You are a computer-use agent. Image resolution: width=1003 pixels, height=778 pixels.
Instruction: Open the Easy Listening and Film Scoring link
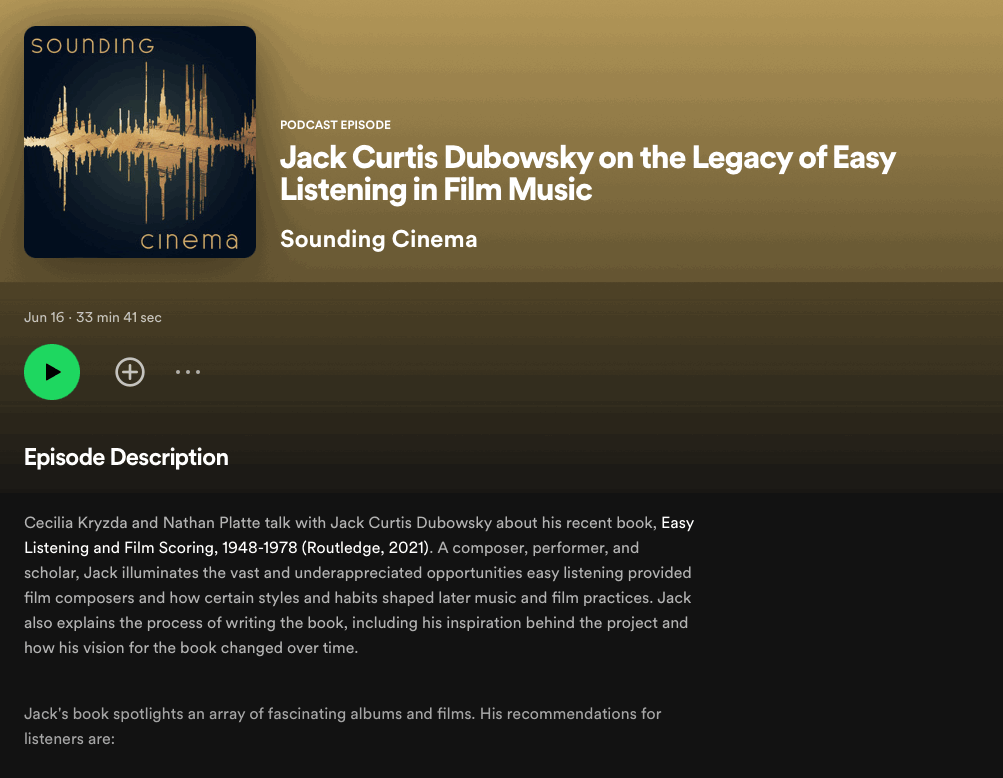point(359,535)
